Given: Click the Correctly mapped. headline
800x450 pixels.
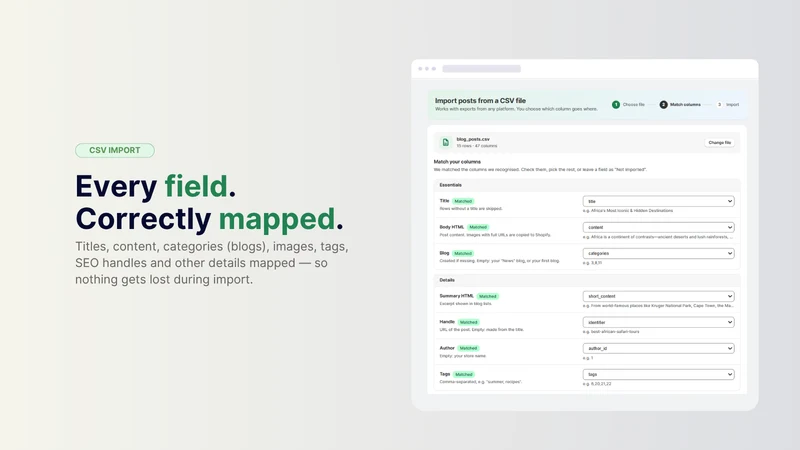Looking at the screenshot, I should [x=209, y=219].
